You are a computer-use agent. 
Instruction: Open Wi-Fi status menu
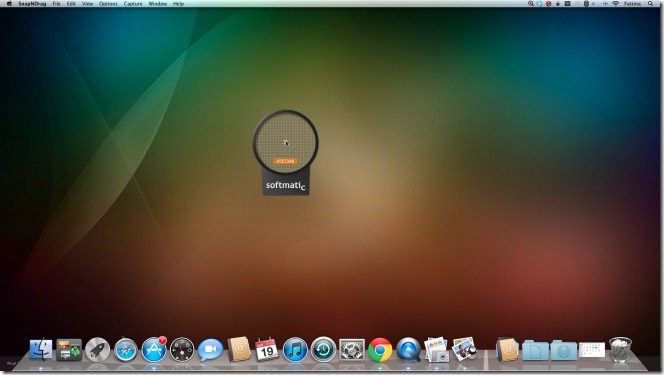[x=615, y=3]
